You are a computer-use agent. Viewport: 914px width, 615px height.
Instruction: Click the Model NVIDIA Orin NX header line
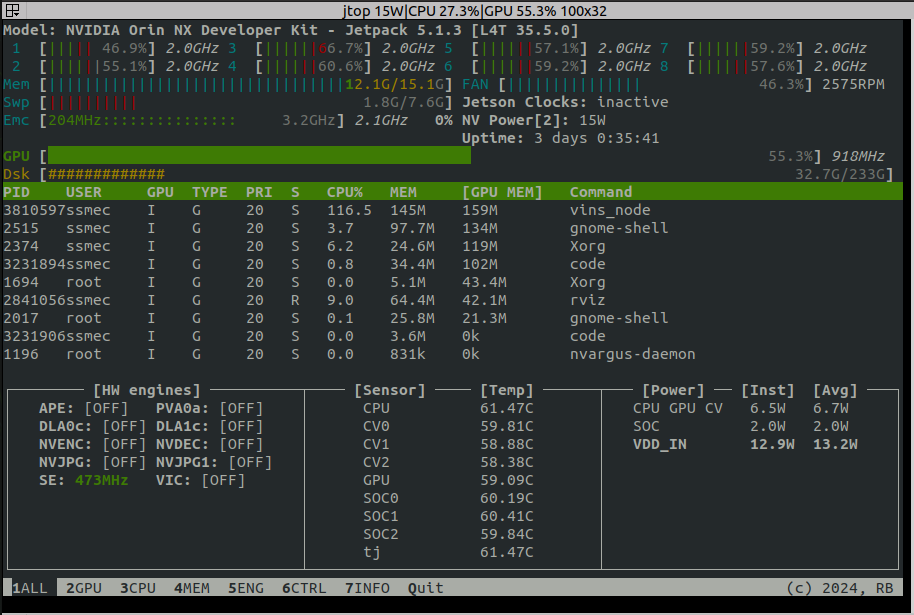click(x=290, y=30)
